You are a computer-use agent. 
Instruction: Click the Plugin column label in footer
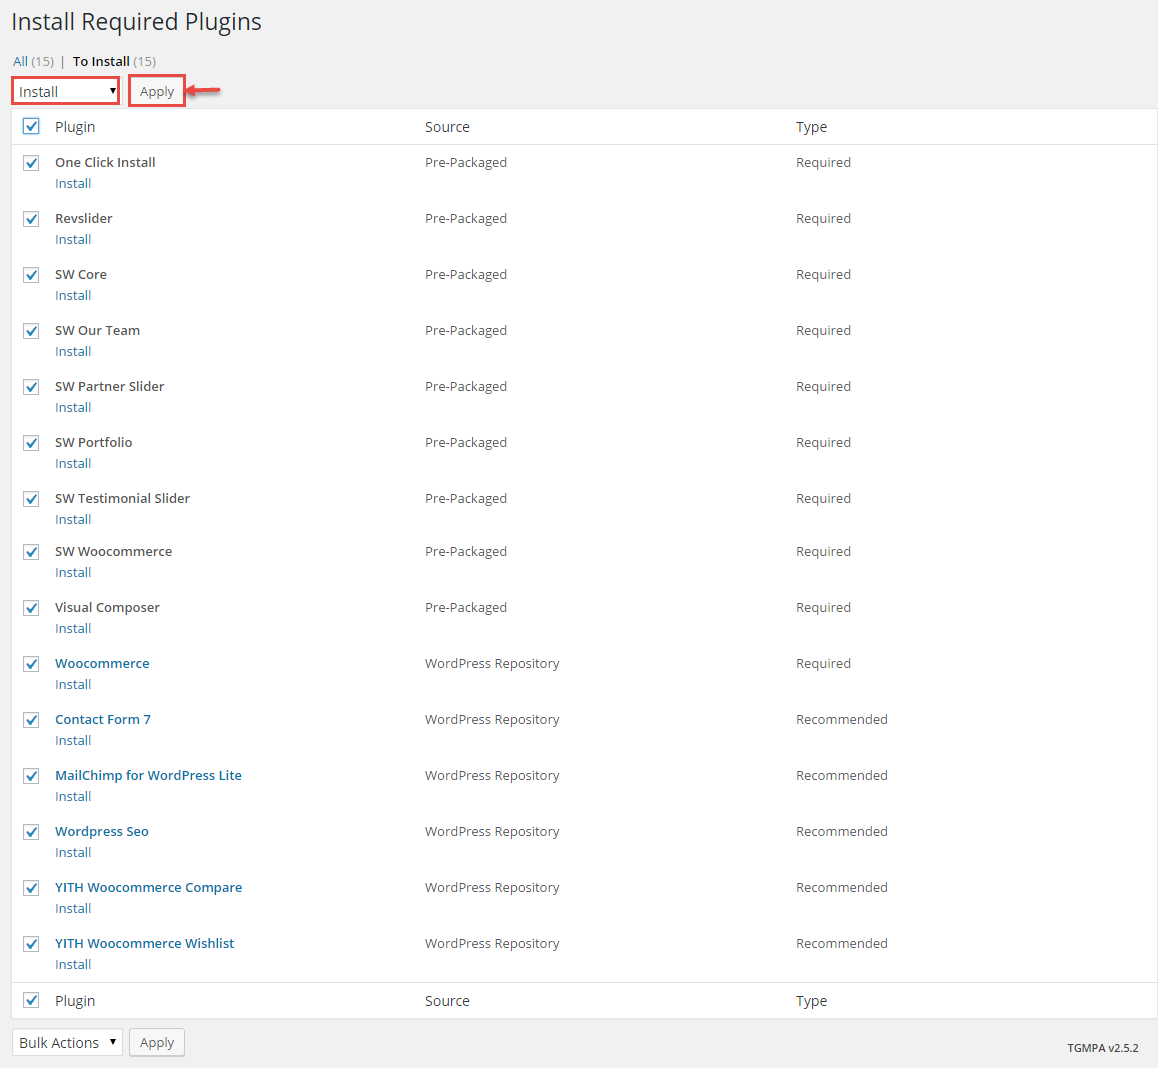tap(75, 1001)
